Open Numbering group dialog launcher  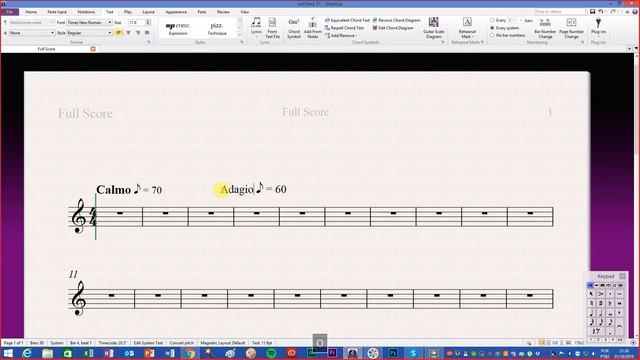[x=582, y=42]
